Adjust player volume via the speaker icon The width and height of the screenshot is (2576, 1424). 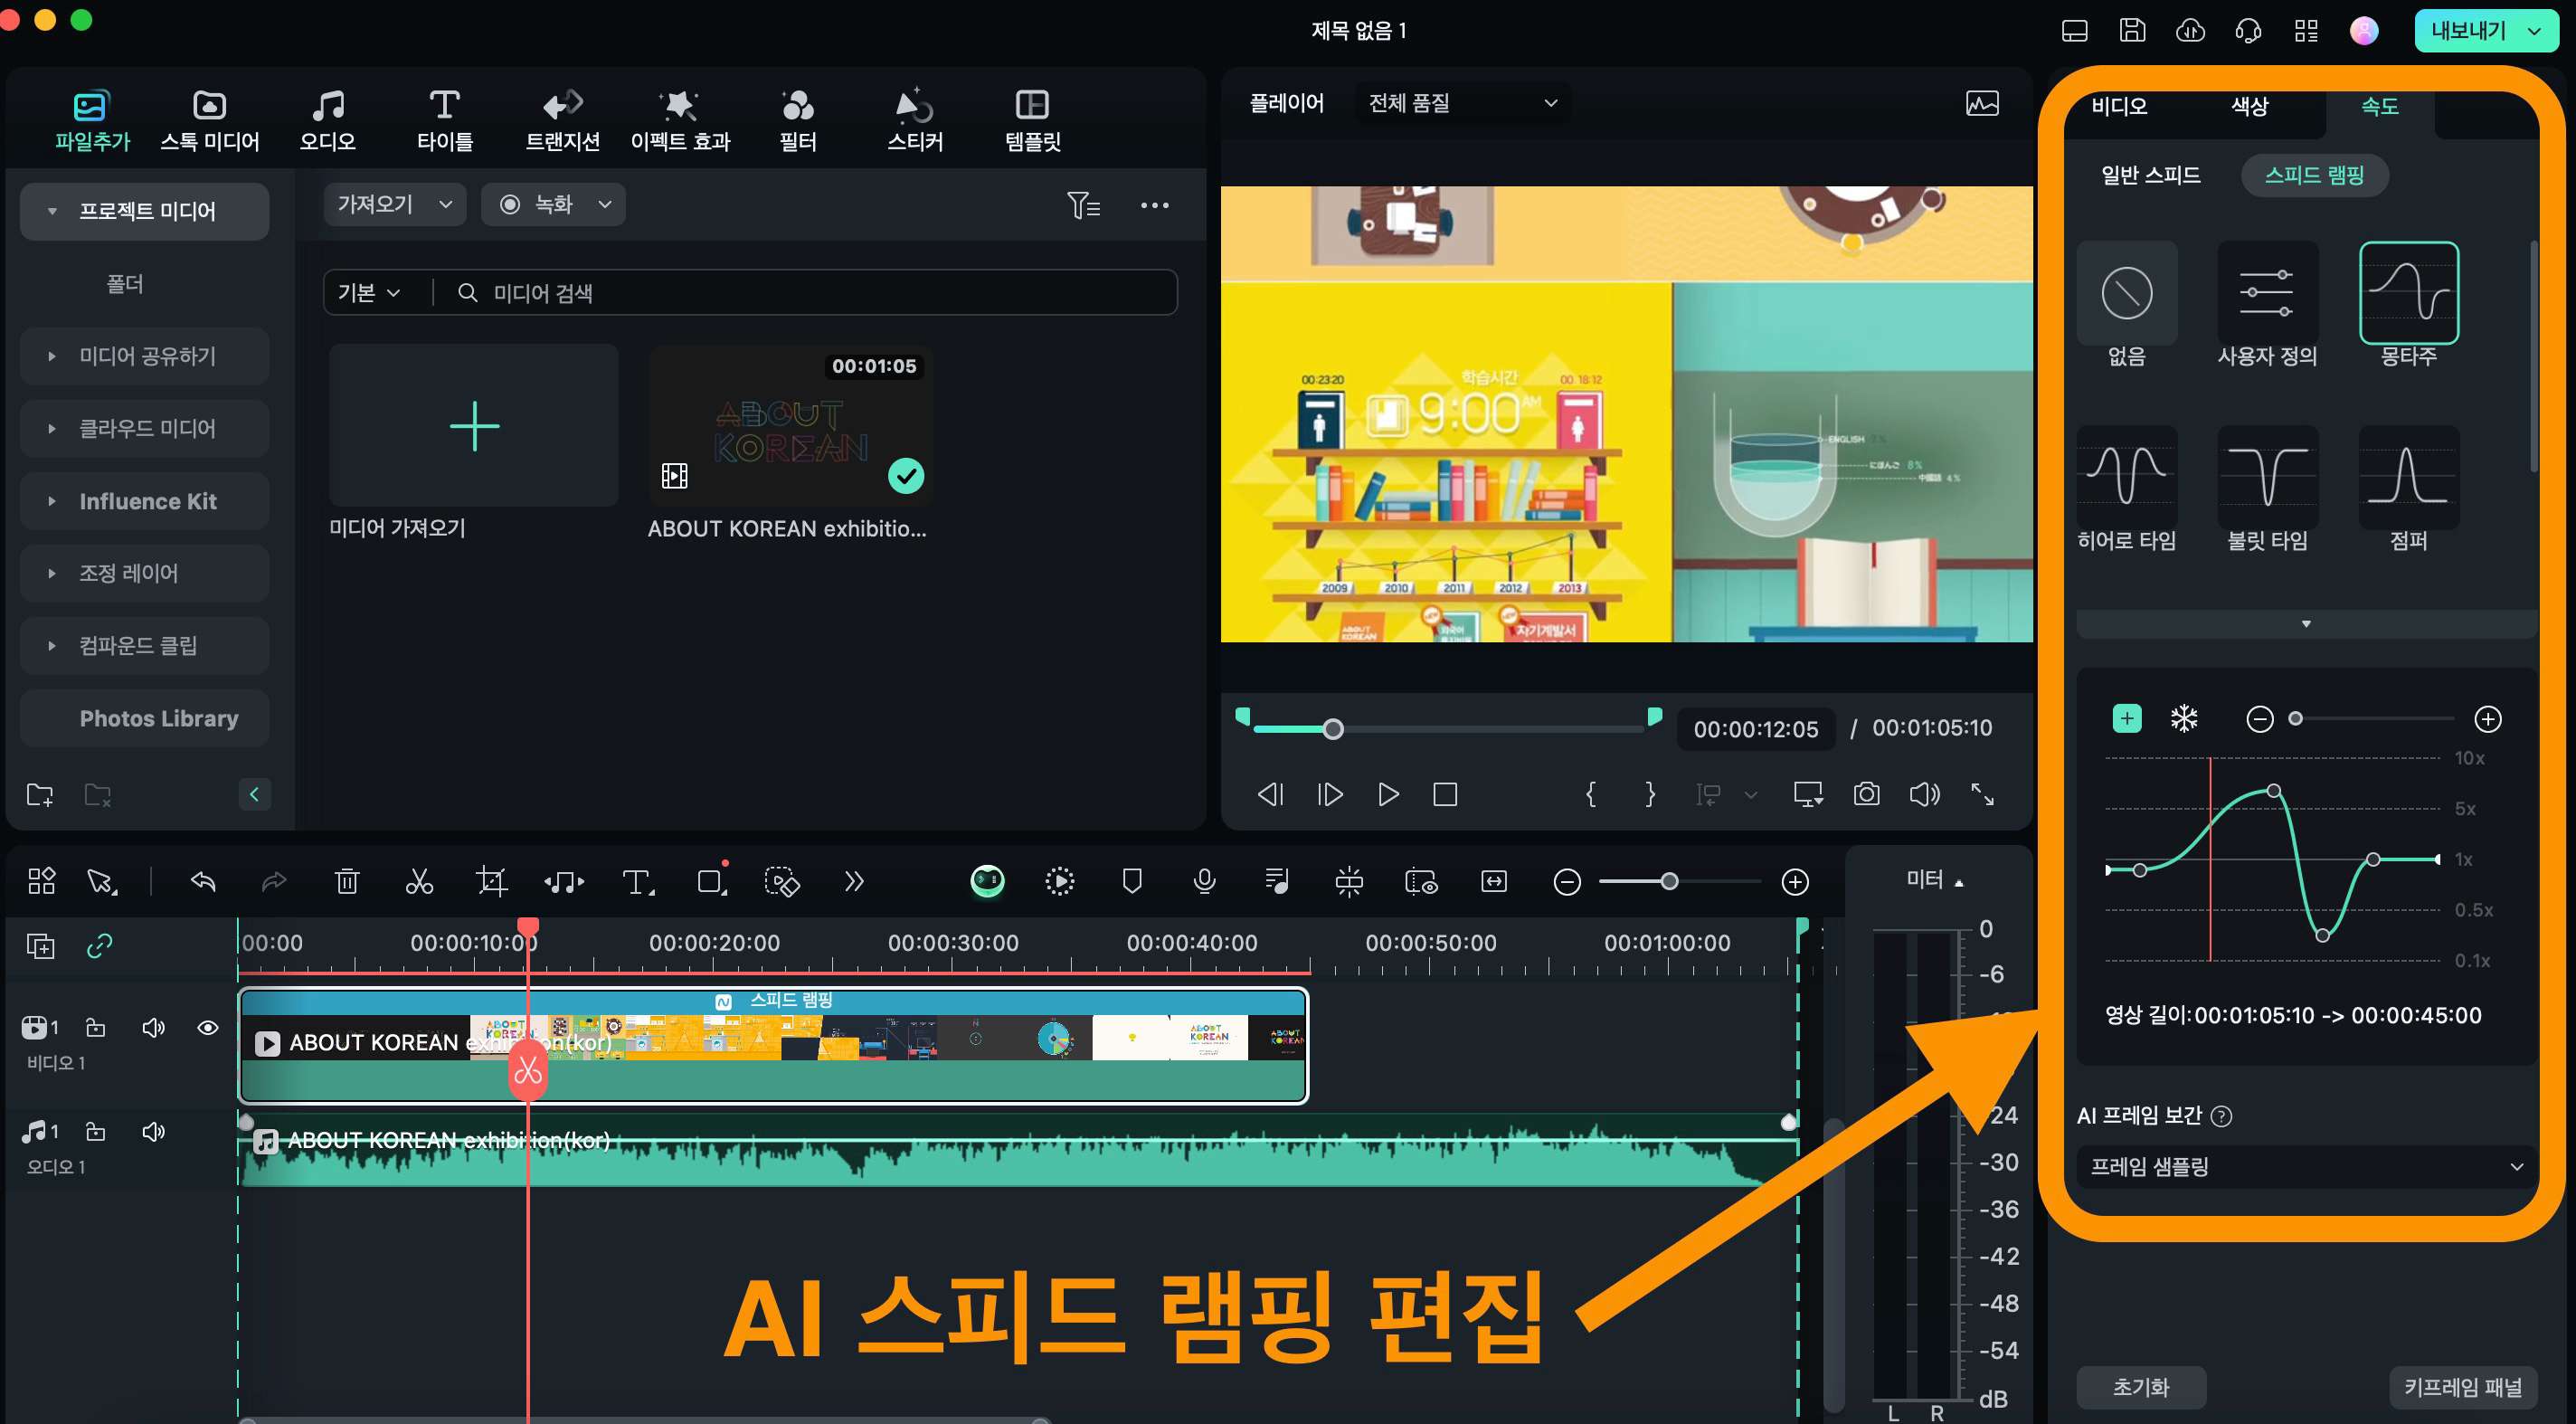(1924, 794)
